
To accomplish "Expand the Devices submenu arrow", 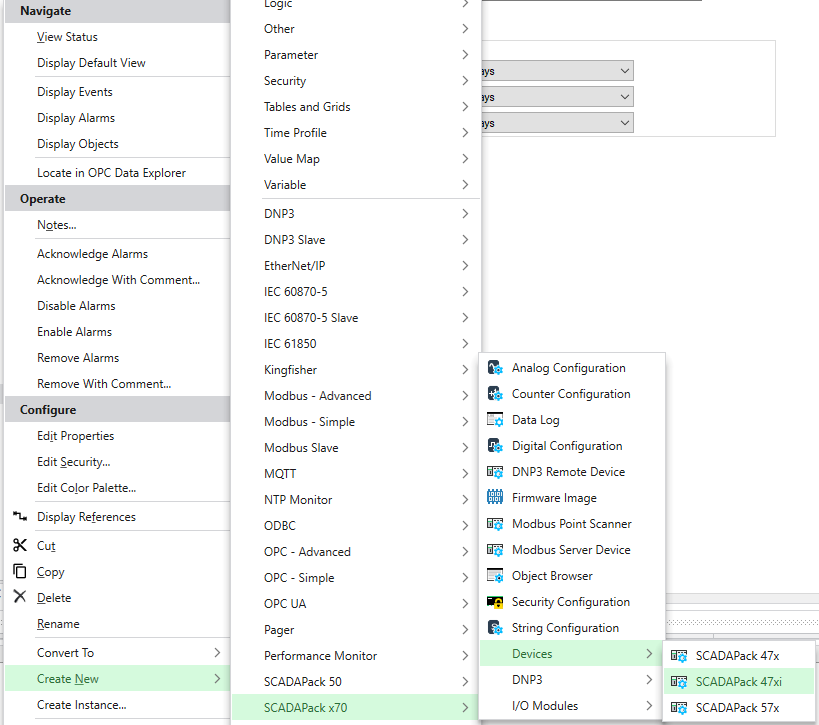I will (x=649, y=654).
